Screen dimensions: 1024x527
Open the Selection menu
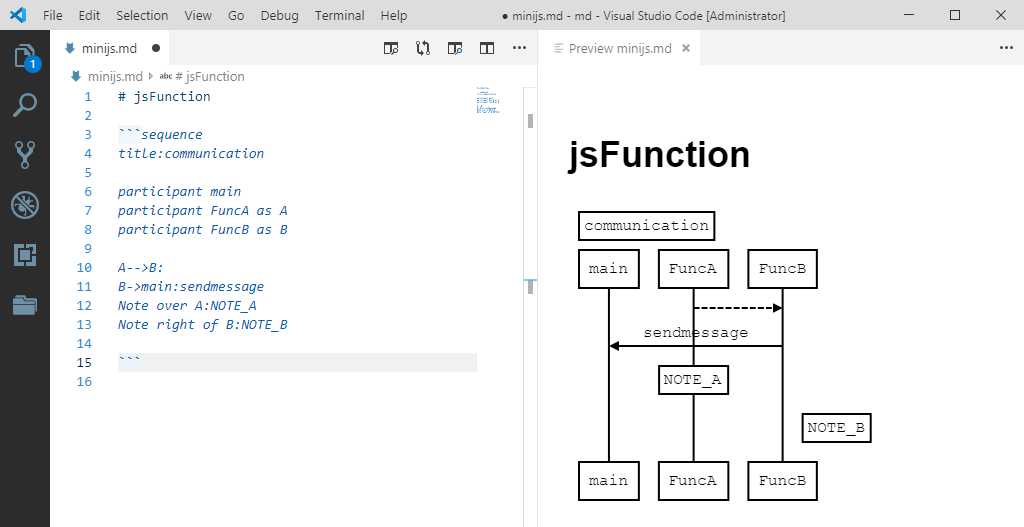pyautogui.click(x=142, y=15)
